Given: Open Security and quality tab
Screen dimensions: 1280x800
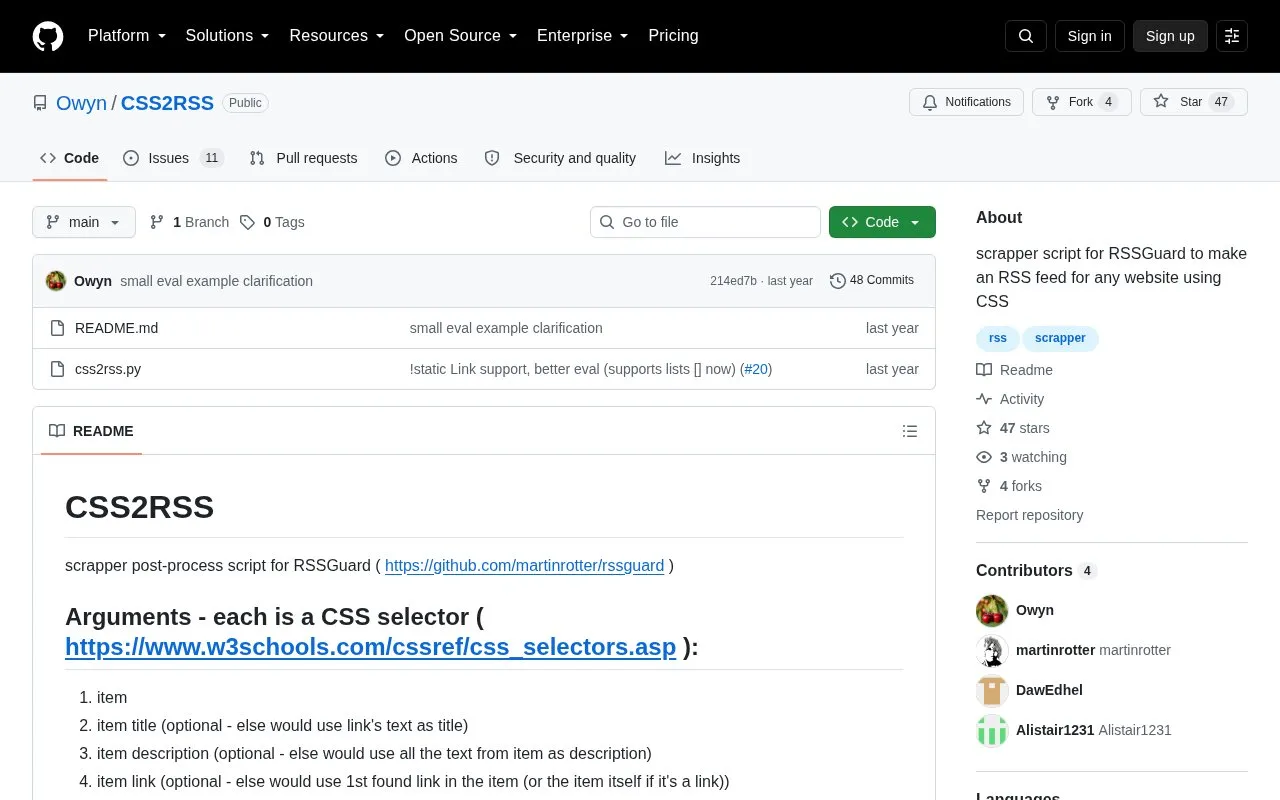Looking at the screenshot, I should click(560, 158).
